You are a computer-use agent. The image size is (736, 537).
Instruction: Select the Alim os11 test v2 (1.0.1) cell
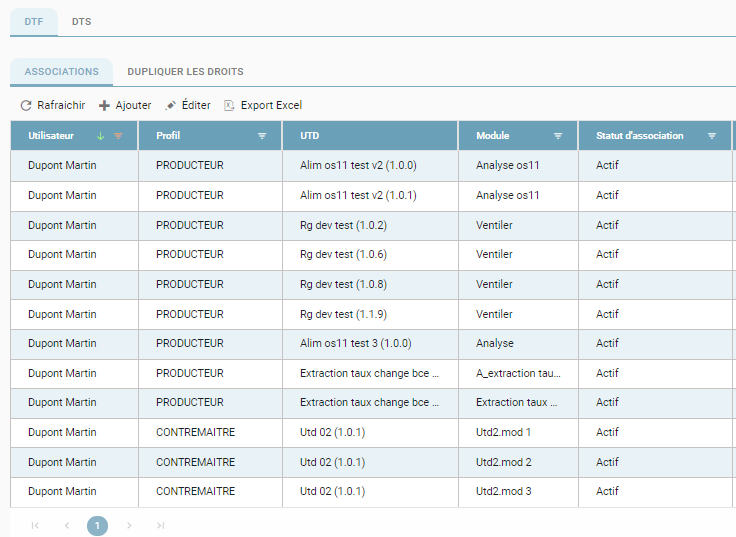coord(370,196)
